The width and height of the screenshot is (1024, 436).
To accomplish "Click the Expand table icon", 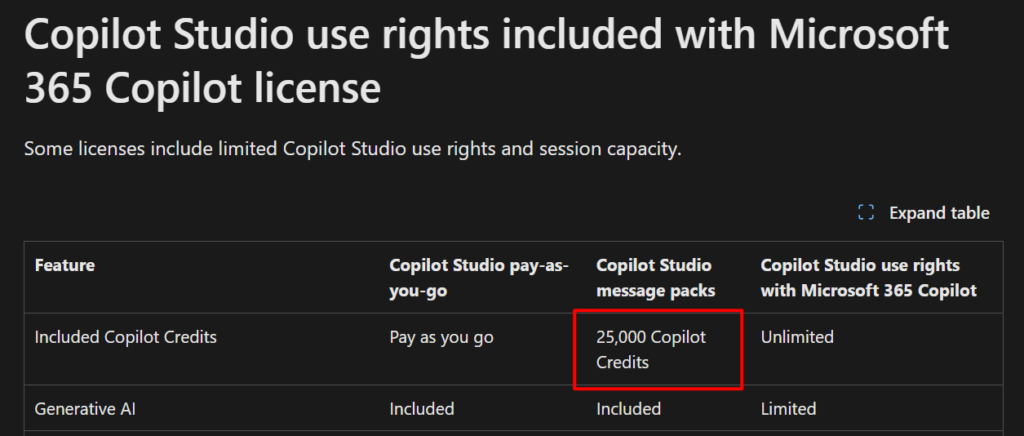I will [x=867, y=213].
